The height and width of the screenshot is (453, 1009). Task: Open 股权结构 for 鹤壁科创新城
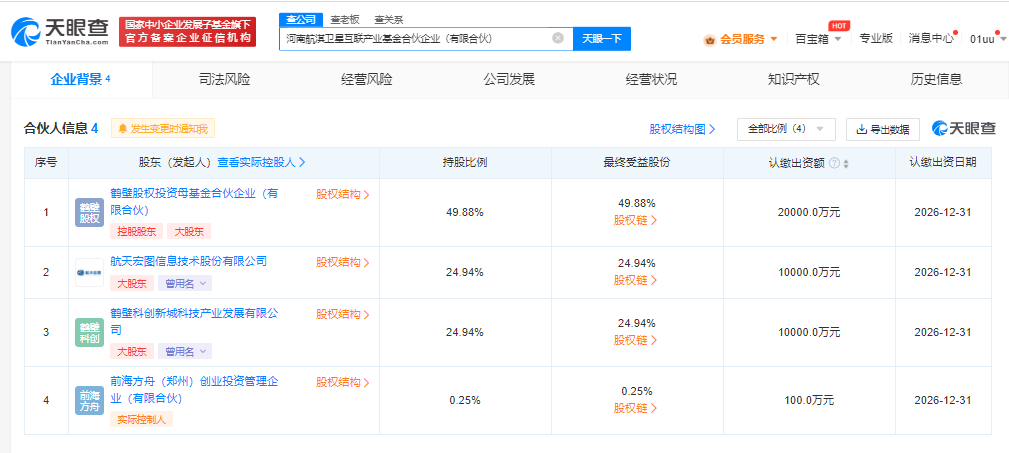point(343,315)
